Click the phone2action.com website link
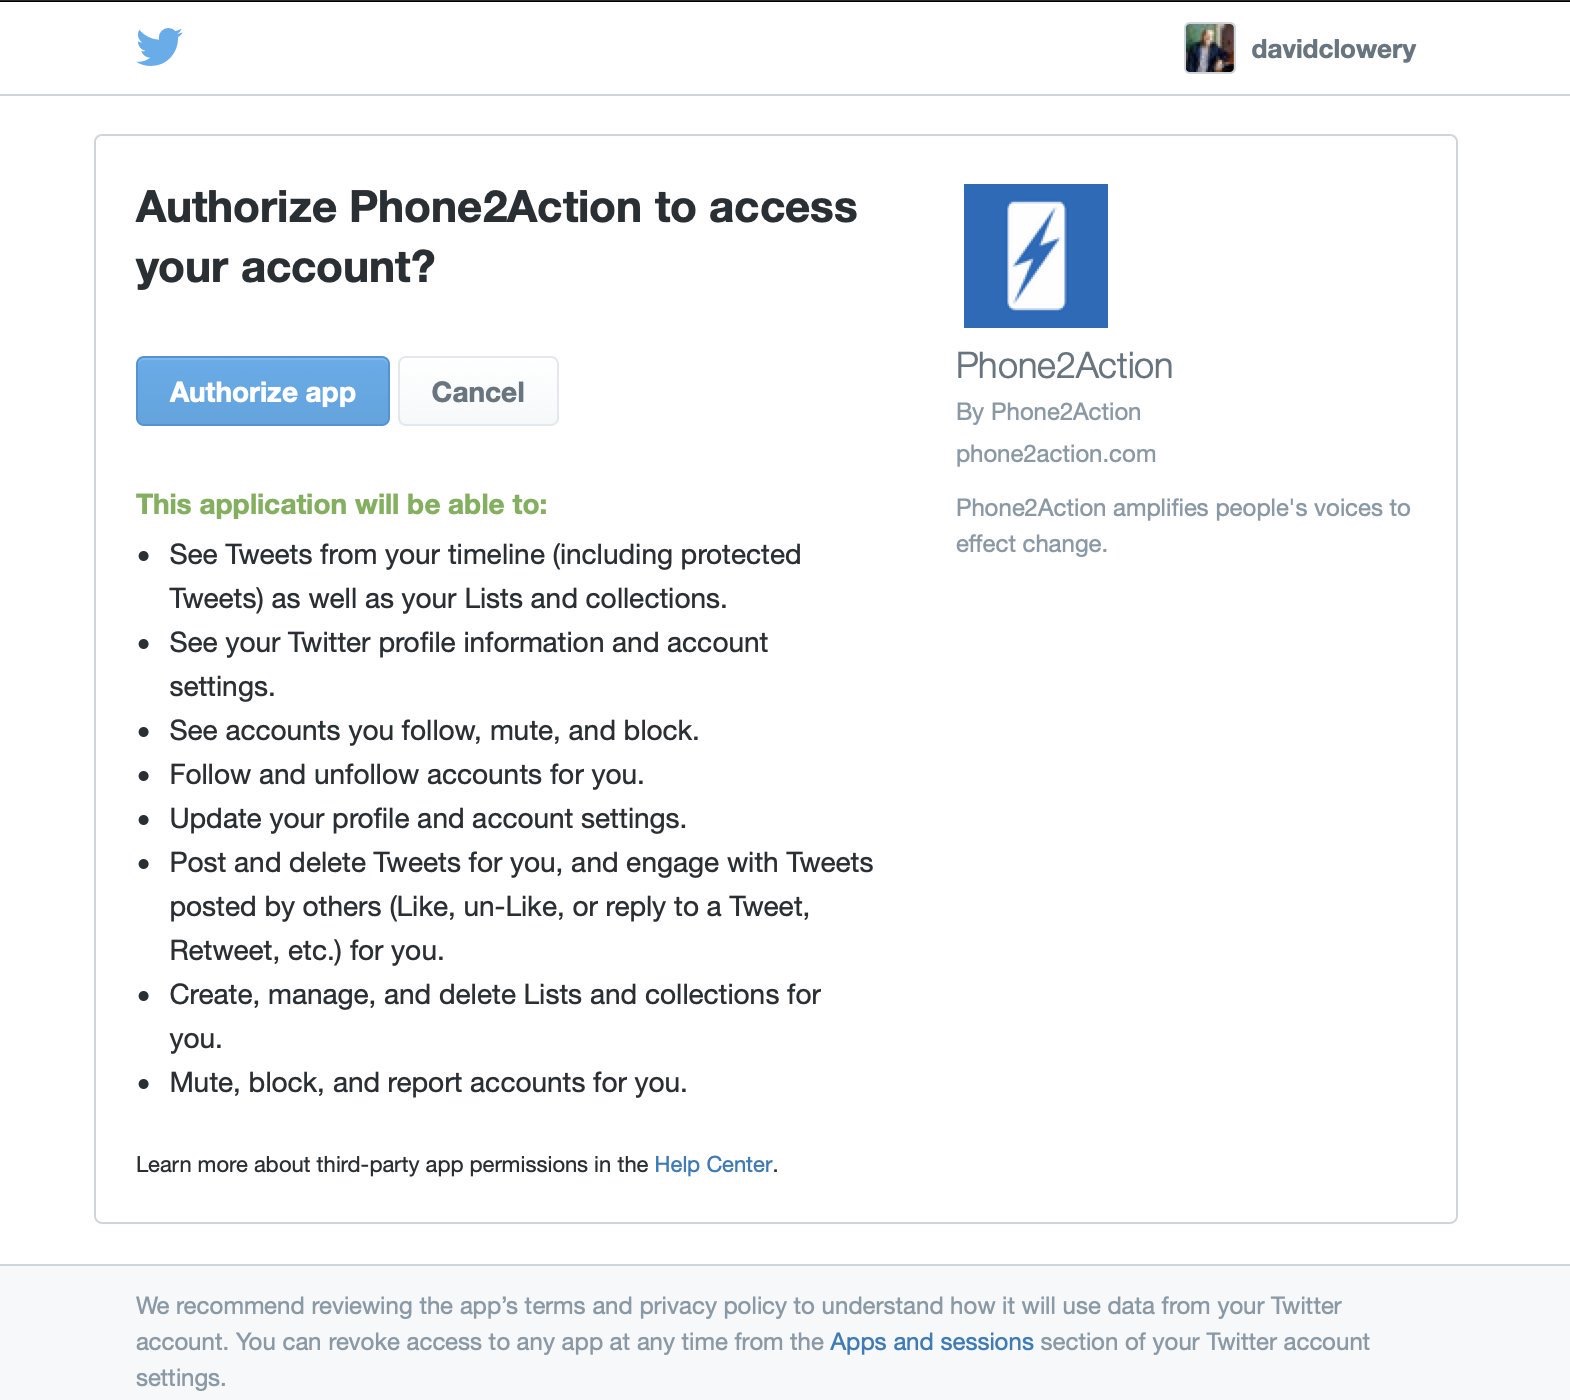Viewport: 1570px width, 1400px height. tap(1056, 453)
